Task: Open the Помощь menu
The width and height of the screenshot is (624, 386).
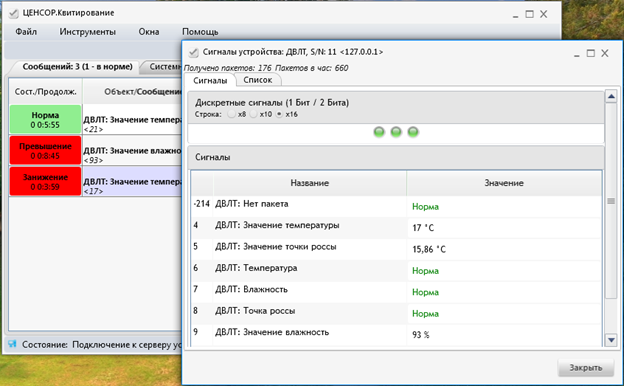Action: point(200,32)
